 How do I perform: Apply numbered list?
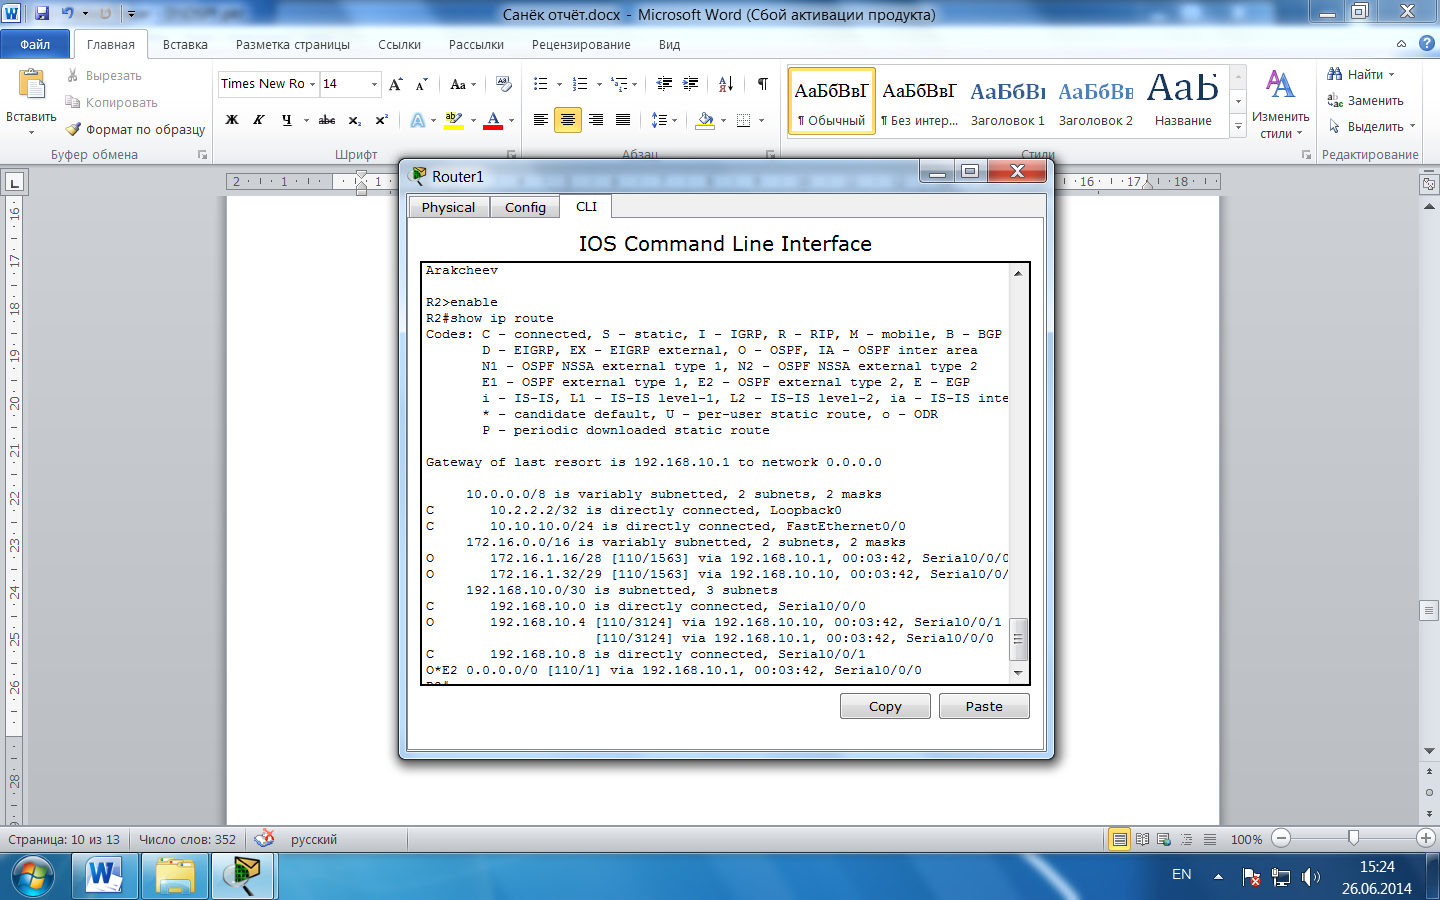580,84
